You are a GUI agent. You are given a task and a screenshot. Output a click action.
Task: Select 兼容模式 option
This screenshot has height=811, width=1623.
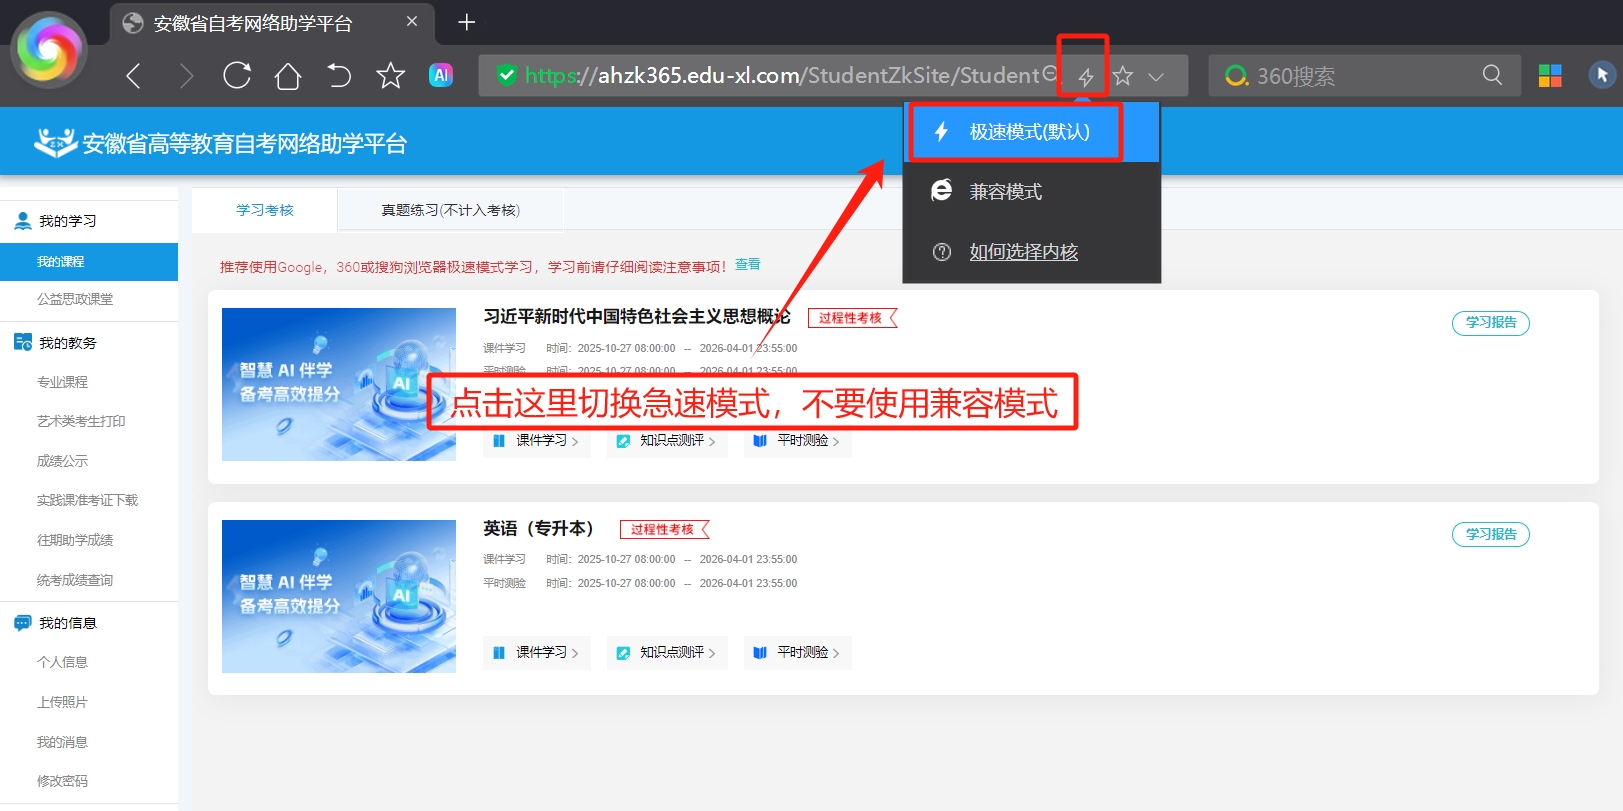tap(1031, 191)
